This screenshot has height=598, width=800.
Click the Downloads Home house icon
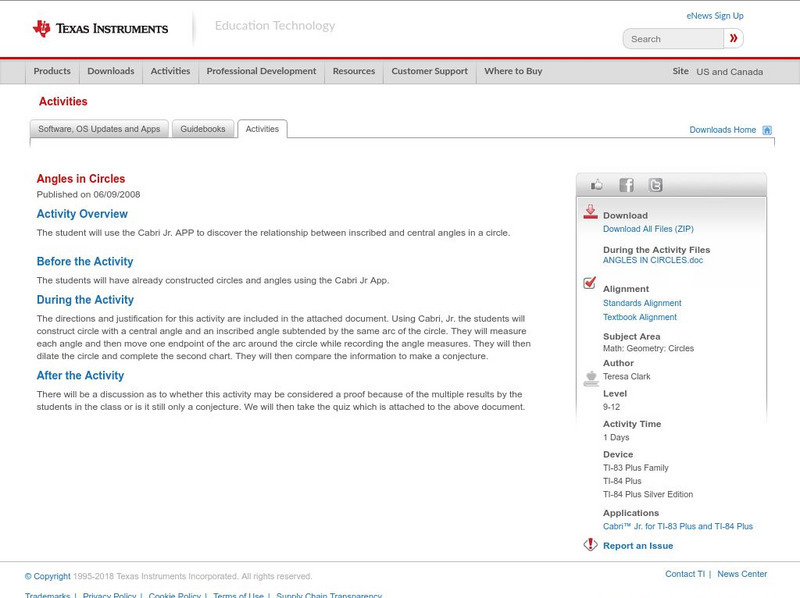tap(767, 130)
